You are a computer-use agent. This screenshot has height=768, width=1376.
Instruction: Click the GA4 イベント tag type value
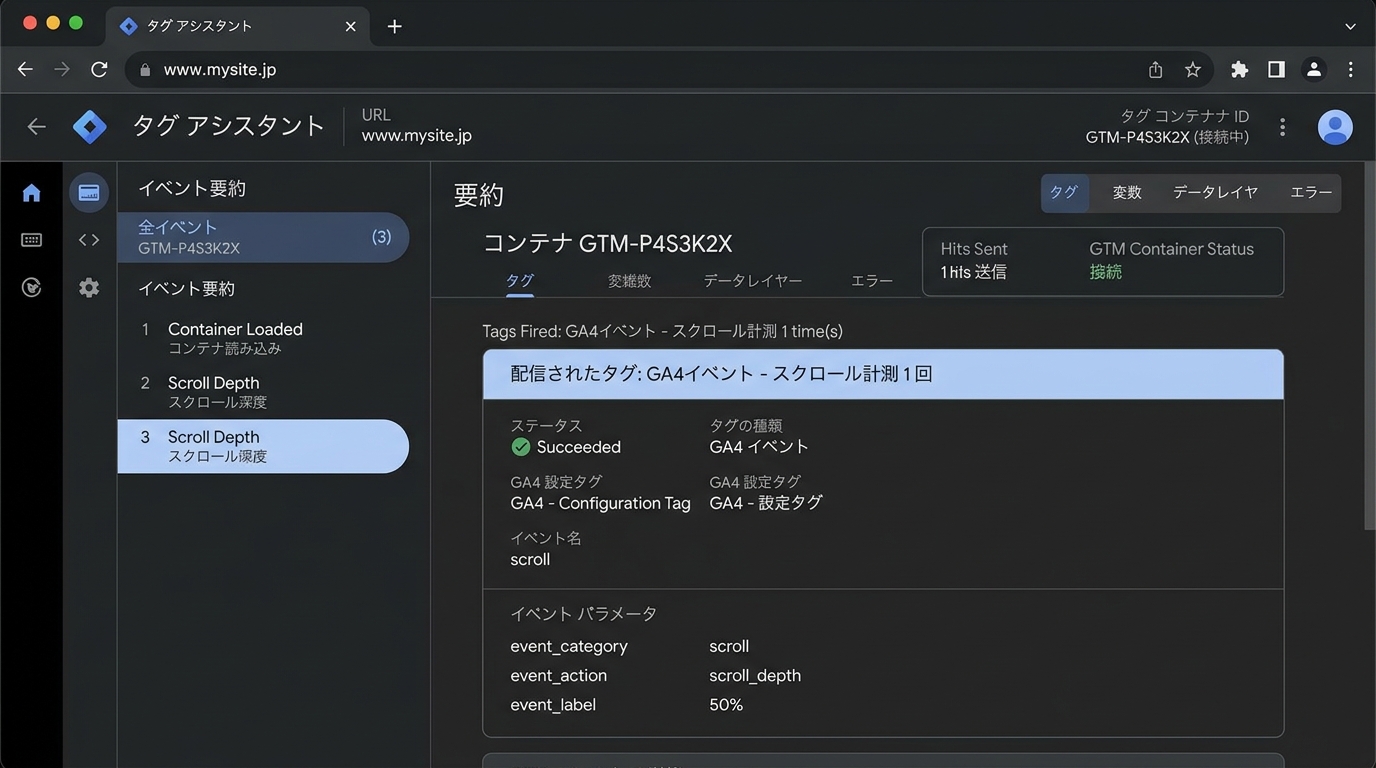click(759, 447)
